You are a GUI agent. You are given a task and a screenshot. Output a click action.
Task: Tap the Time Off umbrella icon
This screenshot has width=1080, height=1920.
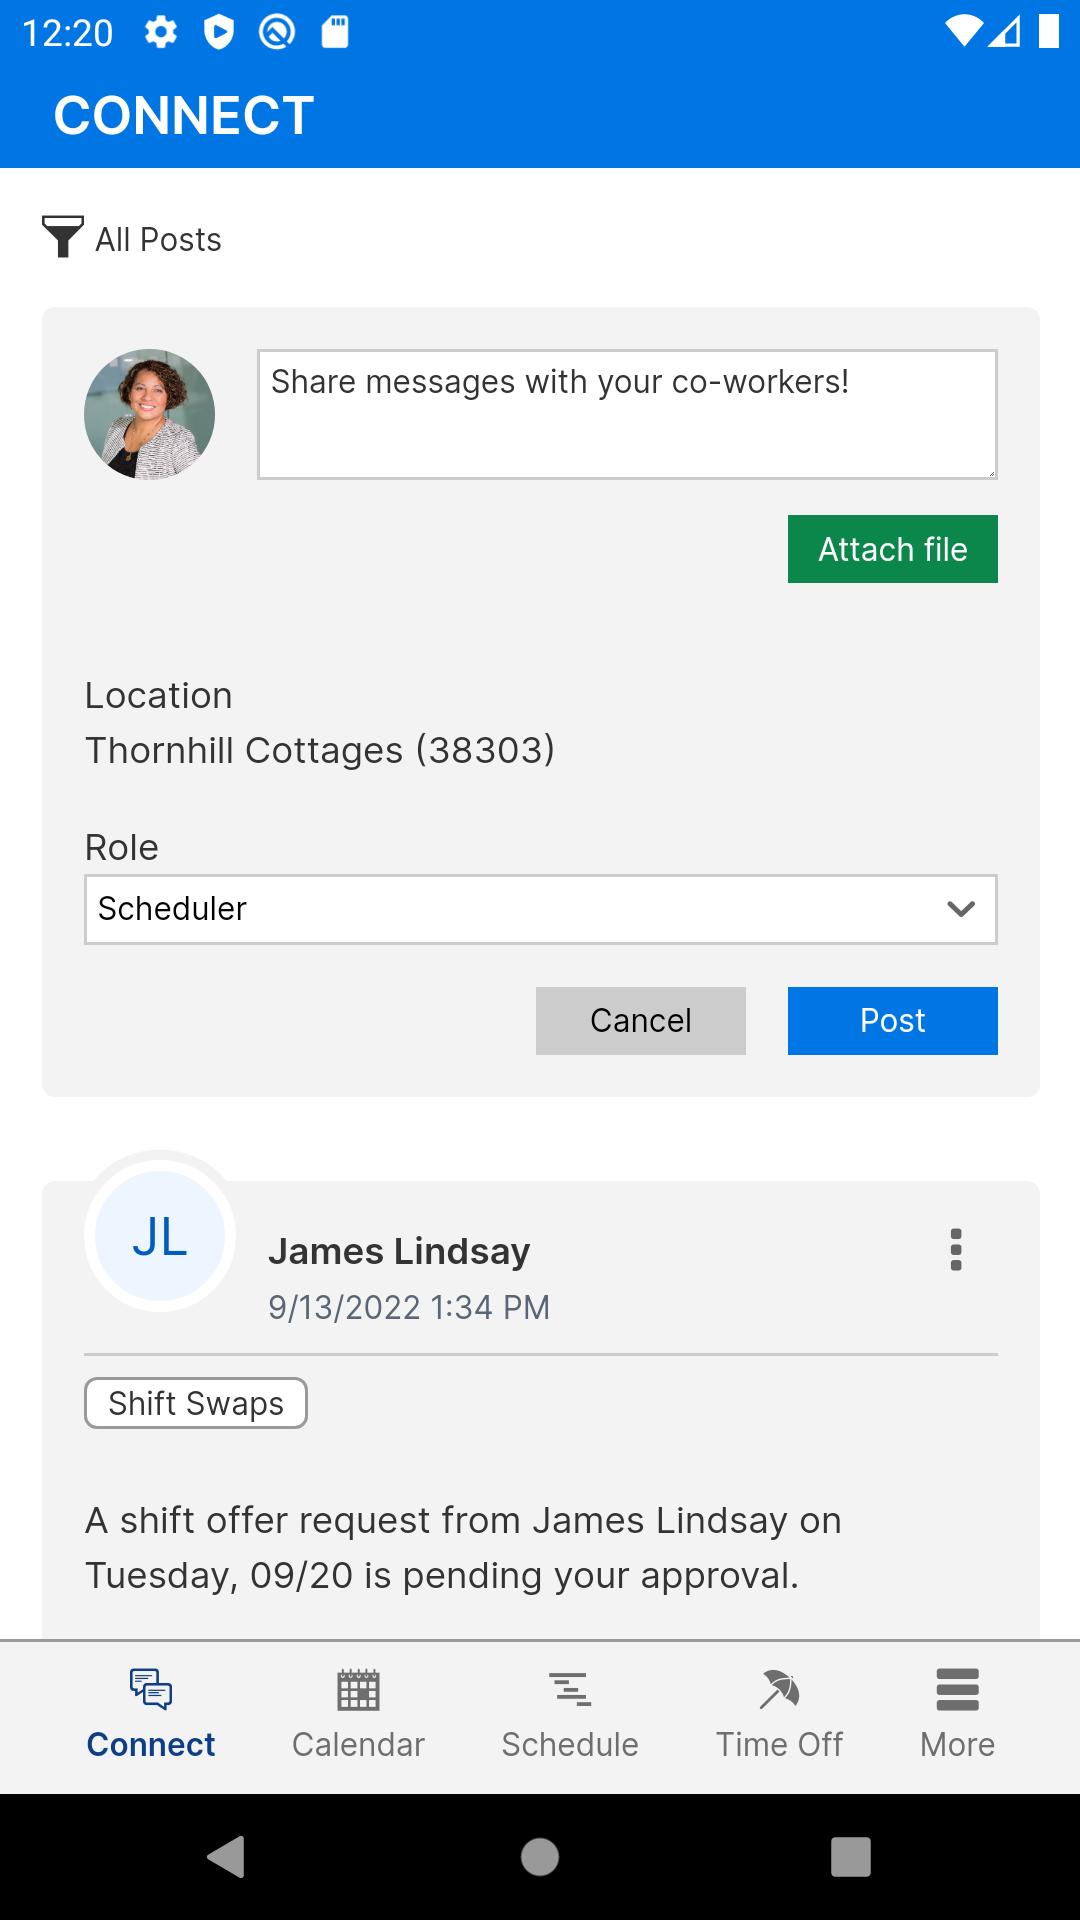tap(779, 1689)
